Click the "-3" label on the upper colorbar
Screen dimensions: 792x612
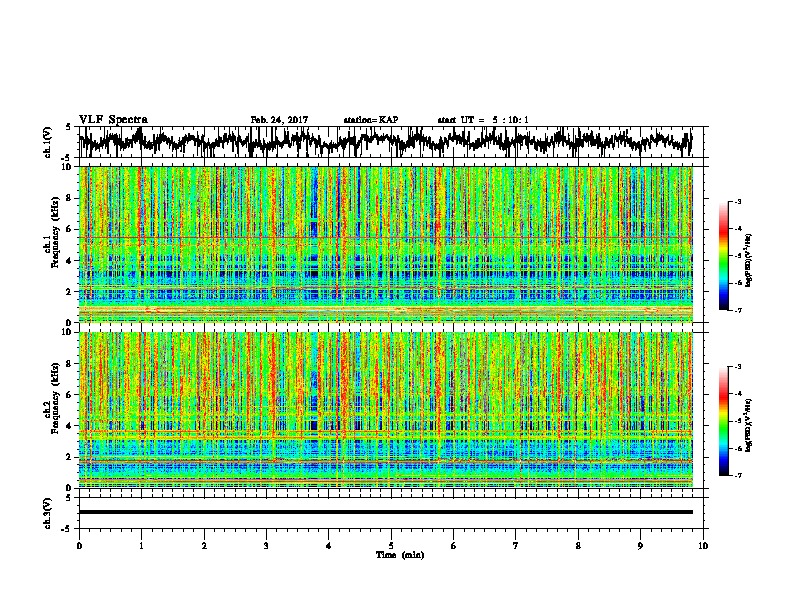(738, 202)
